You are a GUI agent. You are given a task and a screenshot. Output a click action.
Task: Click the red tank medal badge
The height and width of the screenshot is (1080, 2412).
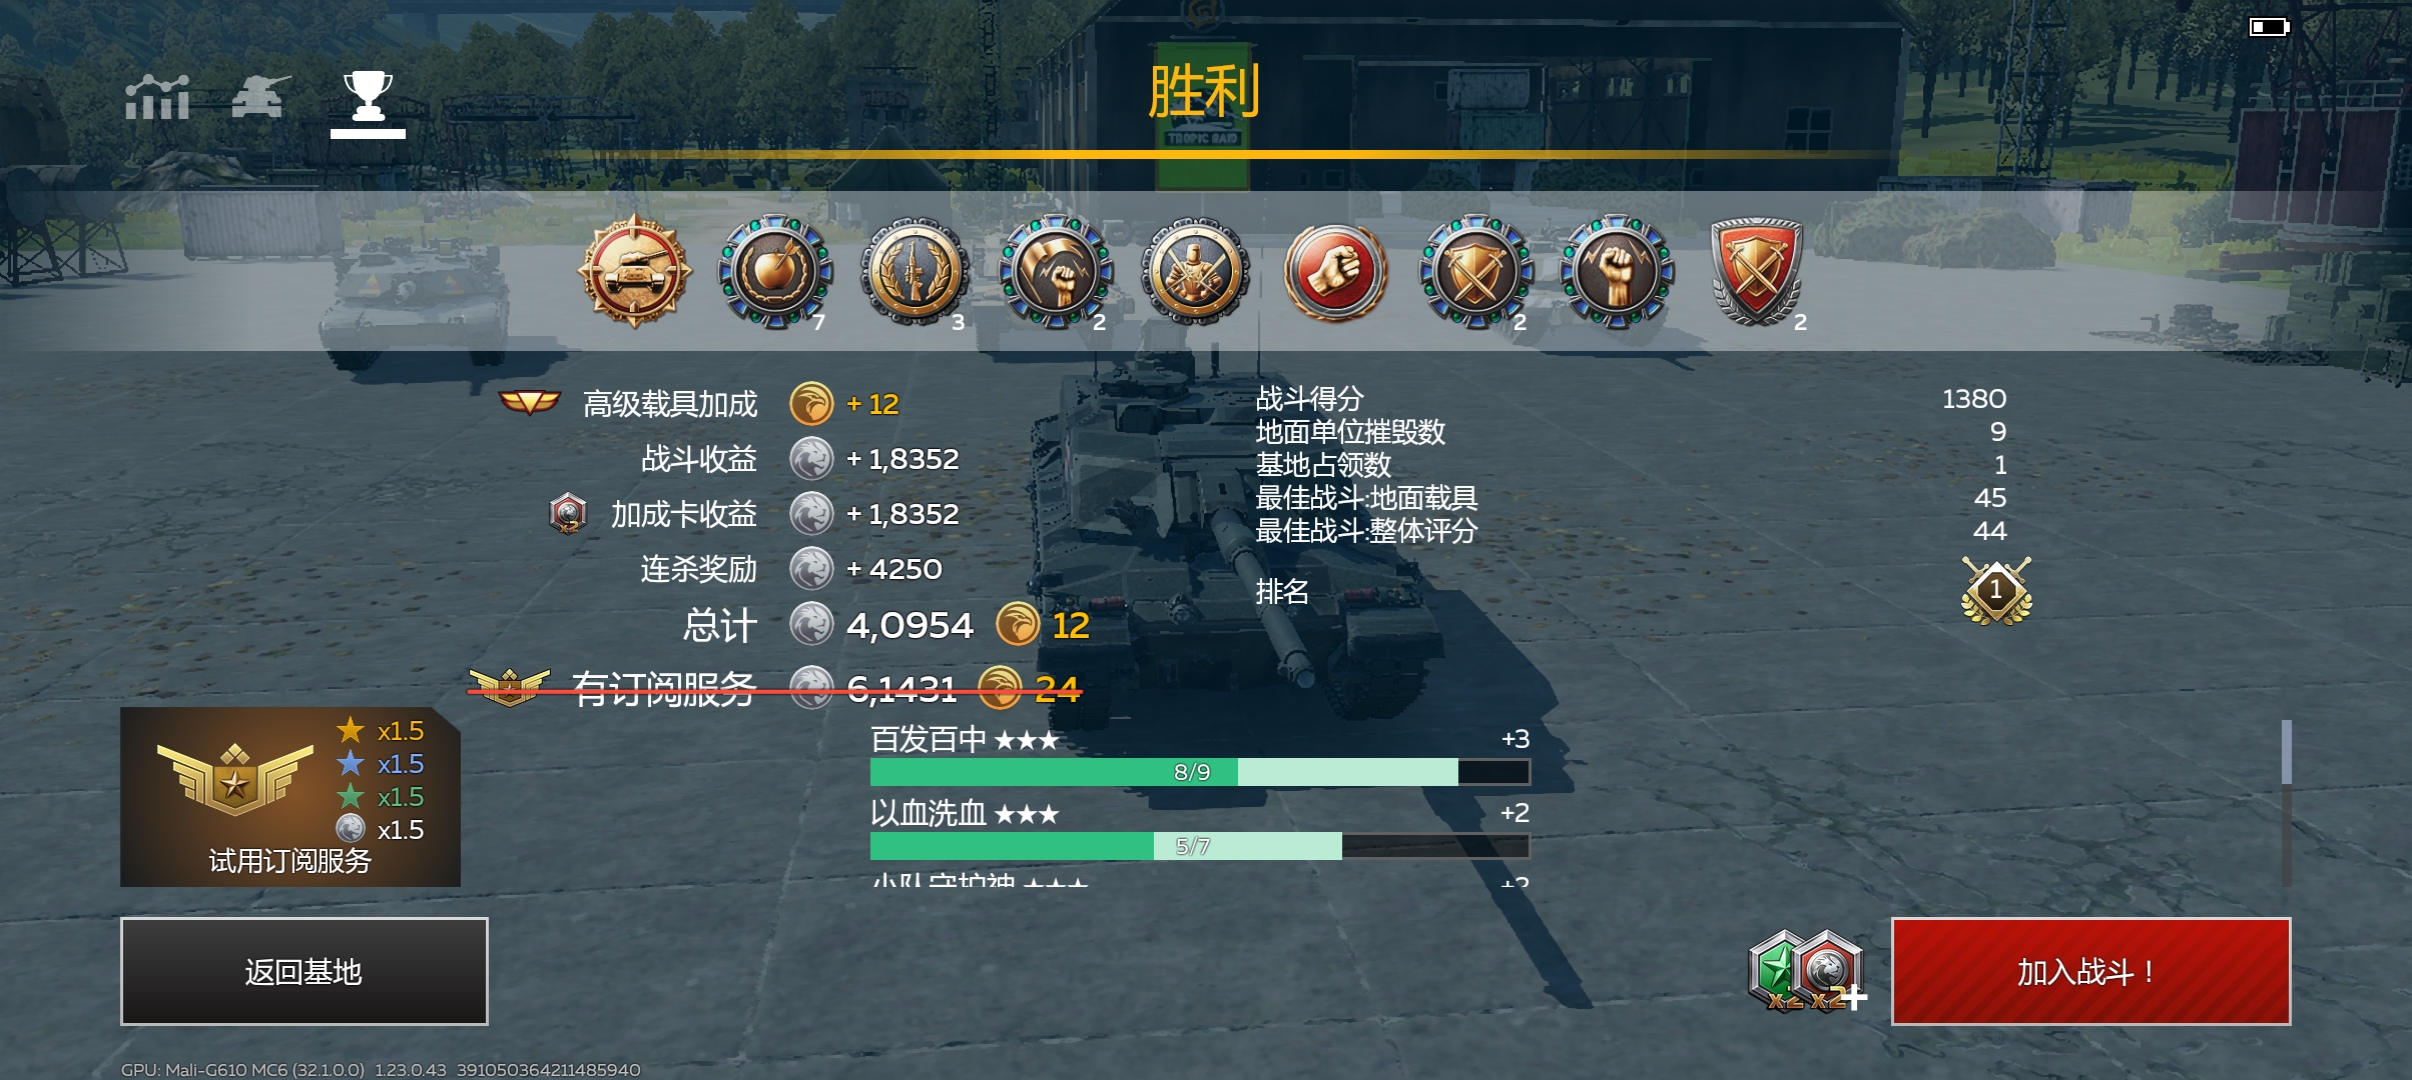(634, 271)
